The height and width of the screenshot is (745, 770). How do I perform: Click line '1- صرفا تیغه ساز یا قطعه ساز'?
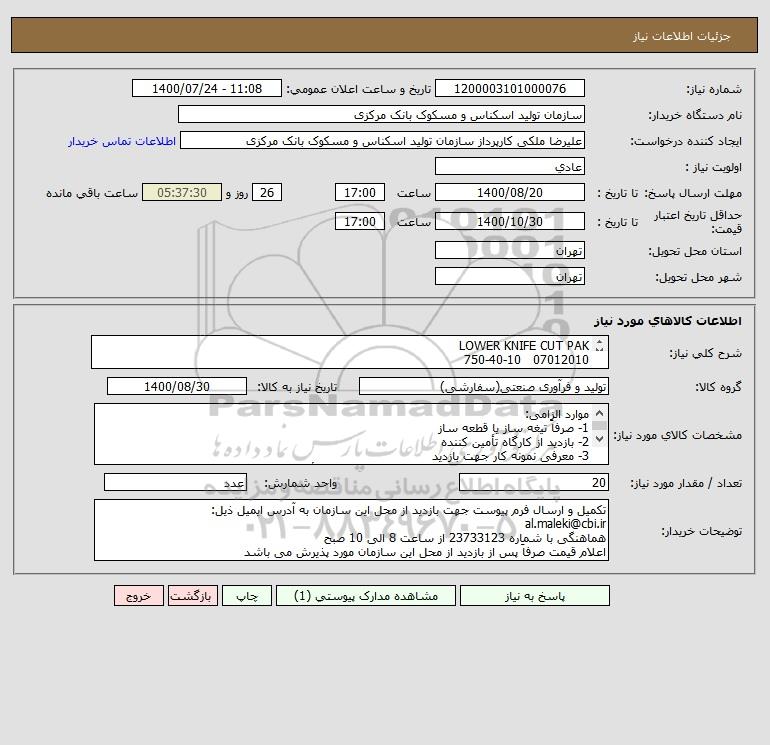(x=513, y=428)
